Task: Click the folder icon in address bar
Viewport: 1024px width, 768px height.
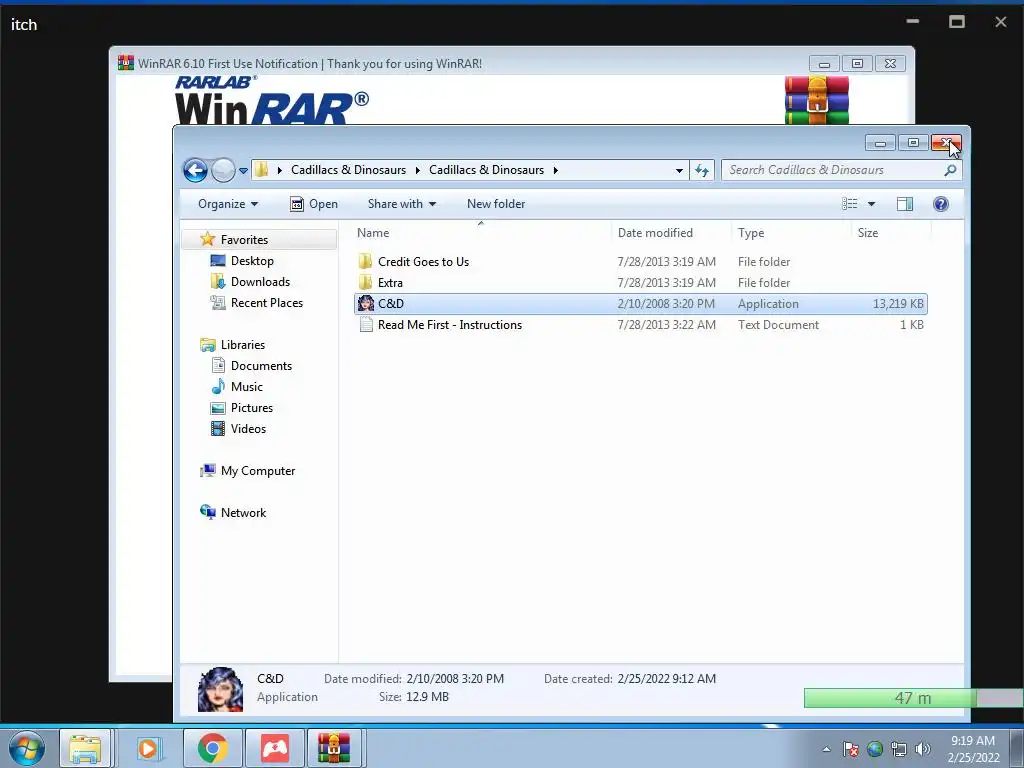Action: click(x=261, y=170)
